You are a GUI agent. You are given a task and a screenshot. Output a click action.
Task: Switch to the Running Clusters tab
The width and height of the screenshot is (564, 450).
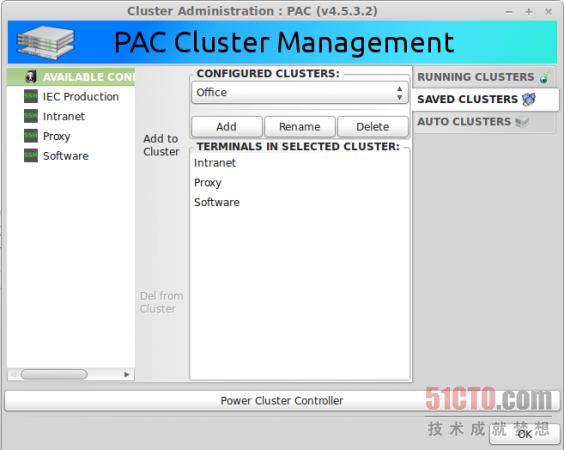[484, 77]
